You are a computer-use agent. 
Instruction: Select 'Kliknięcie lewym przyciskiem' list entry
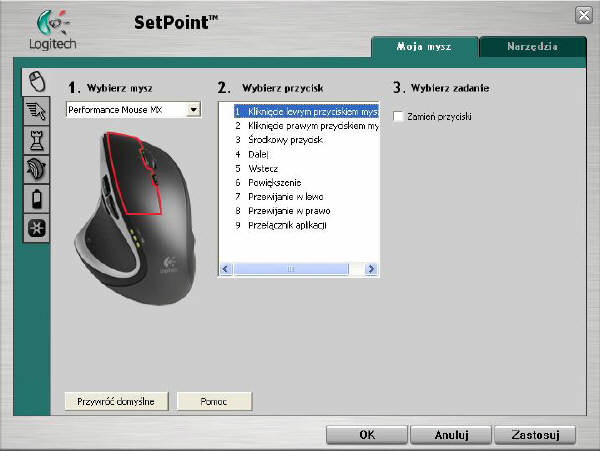(x=306, y=111)
